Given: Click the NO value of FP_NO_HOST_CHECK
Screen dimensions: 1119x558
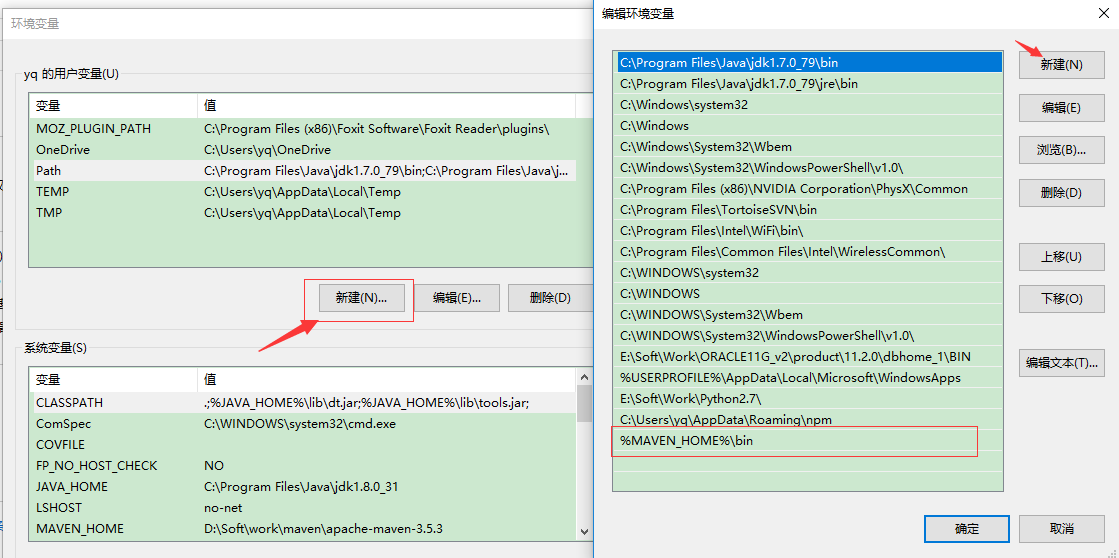Looking at the screenshot, I should (x=213, y=465).
